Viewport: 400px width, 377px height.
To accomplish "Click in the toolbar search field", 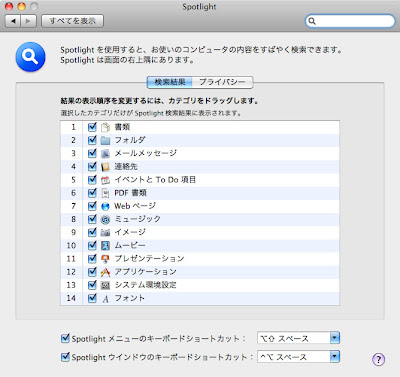I will pos(350,21).
